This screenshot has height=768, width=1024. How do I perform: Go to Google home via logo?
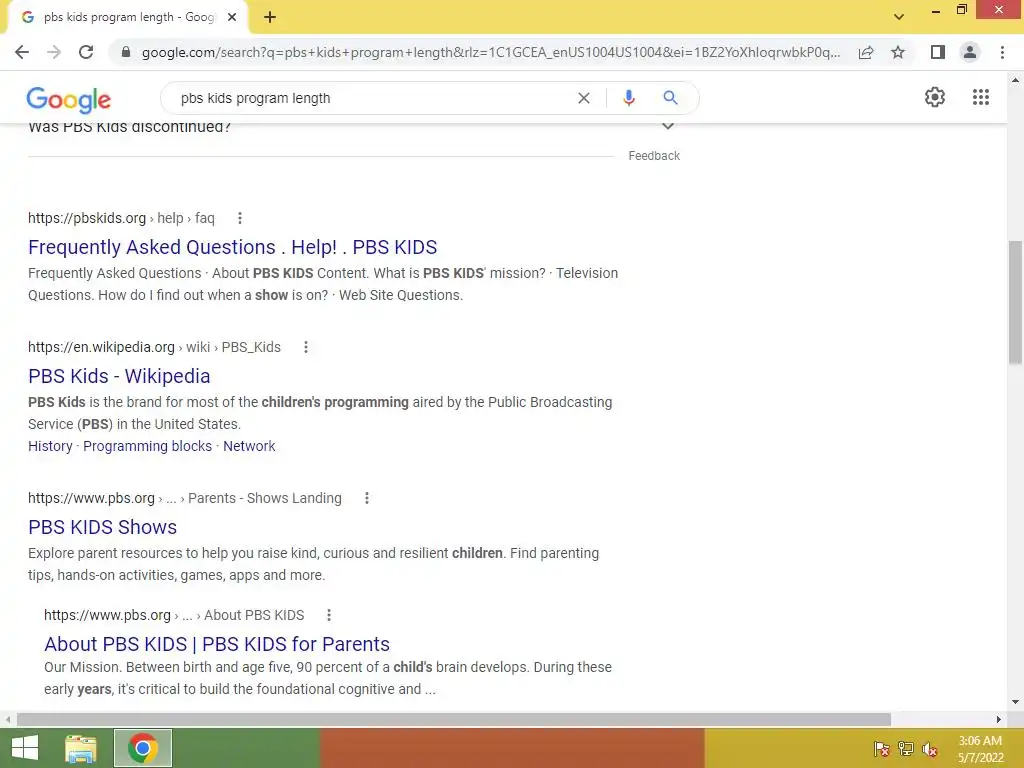(x=69, y=99)
